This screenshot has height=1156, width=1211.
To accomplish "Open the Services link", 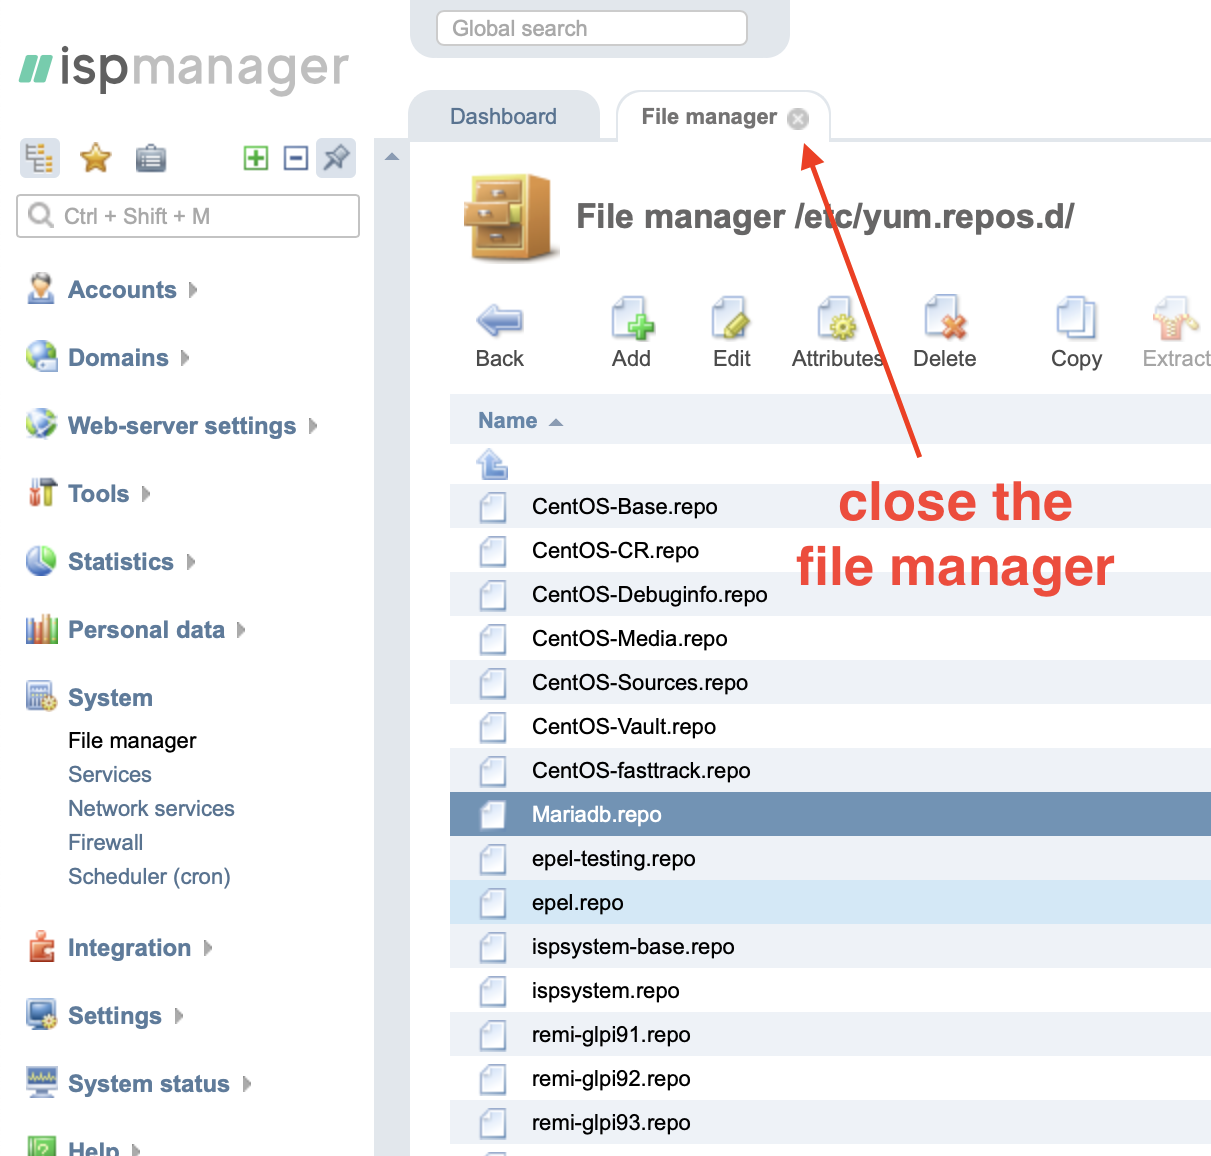I will tap(110, 775).
